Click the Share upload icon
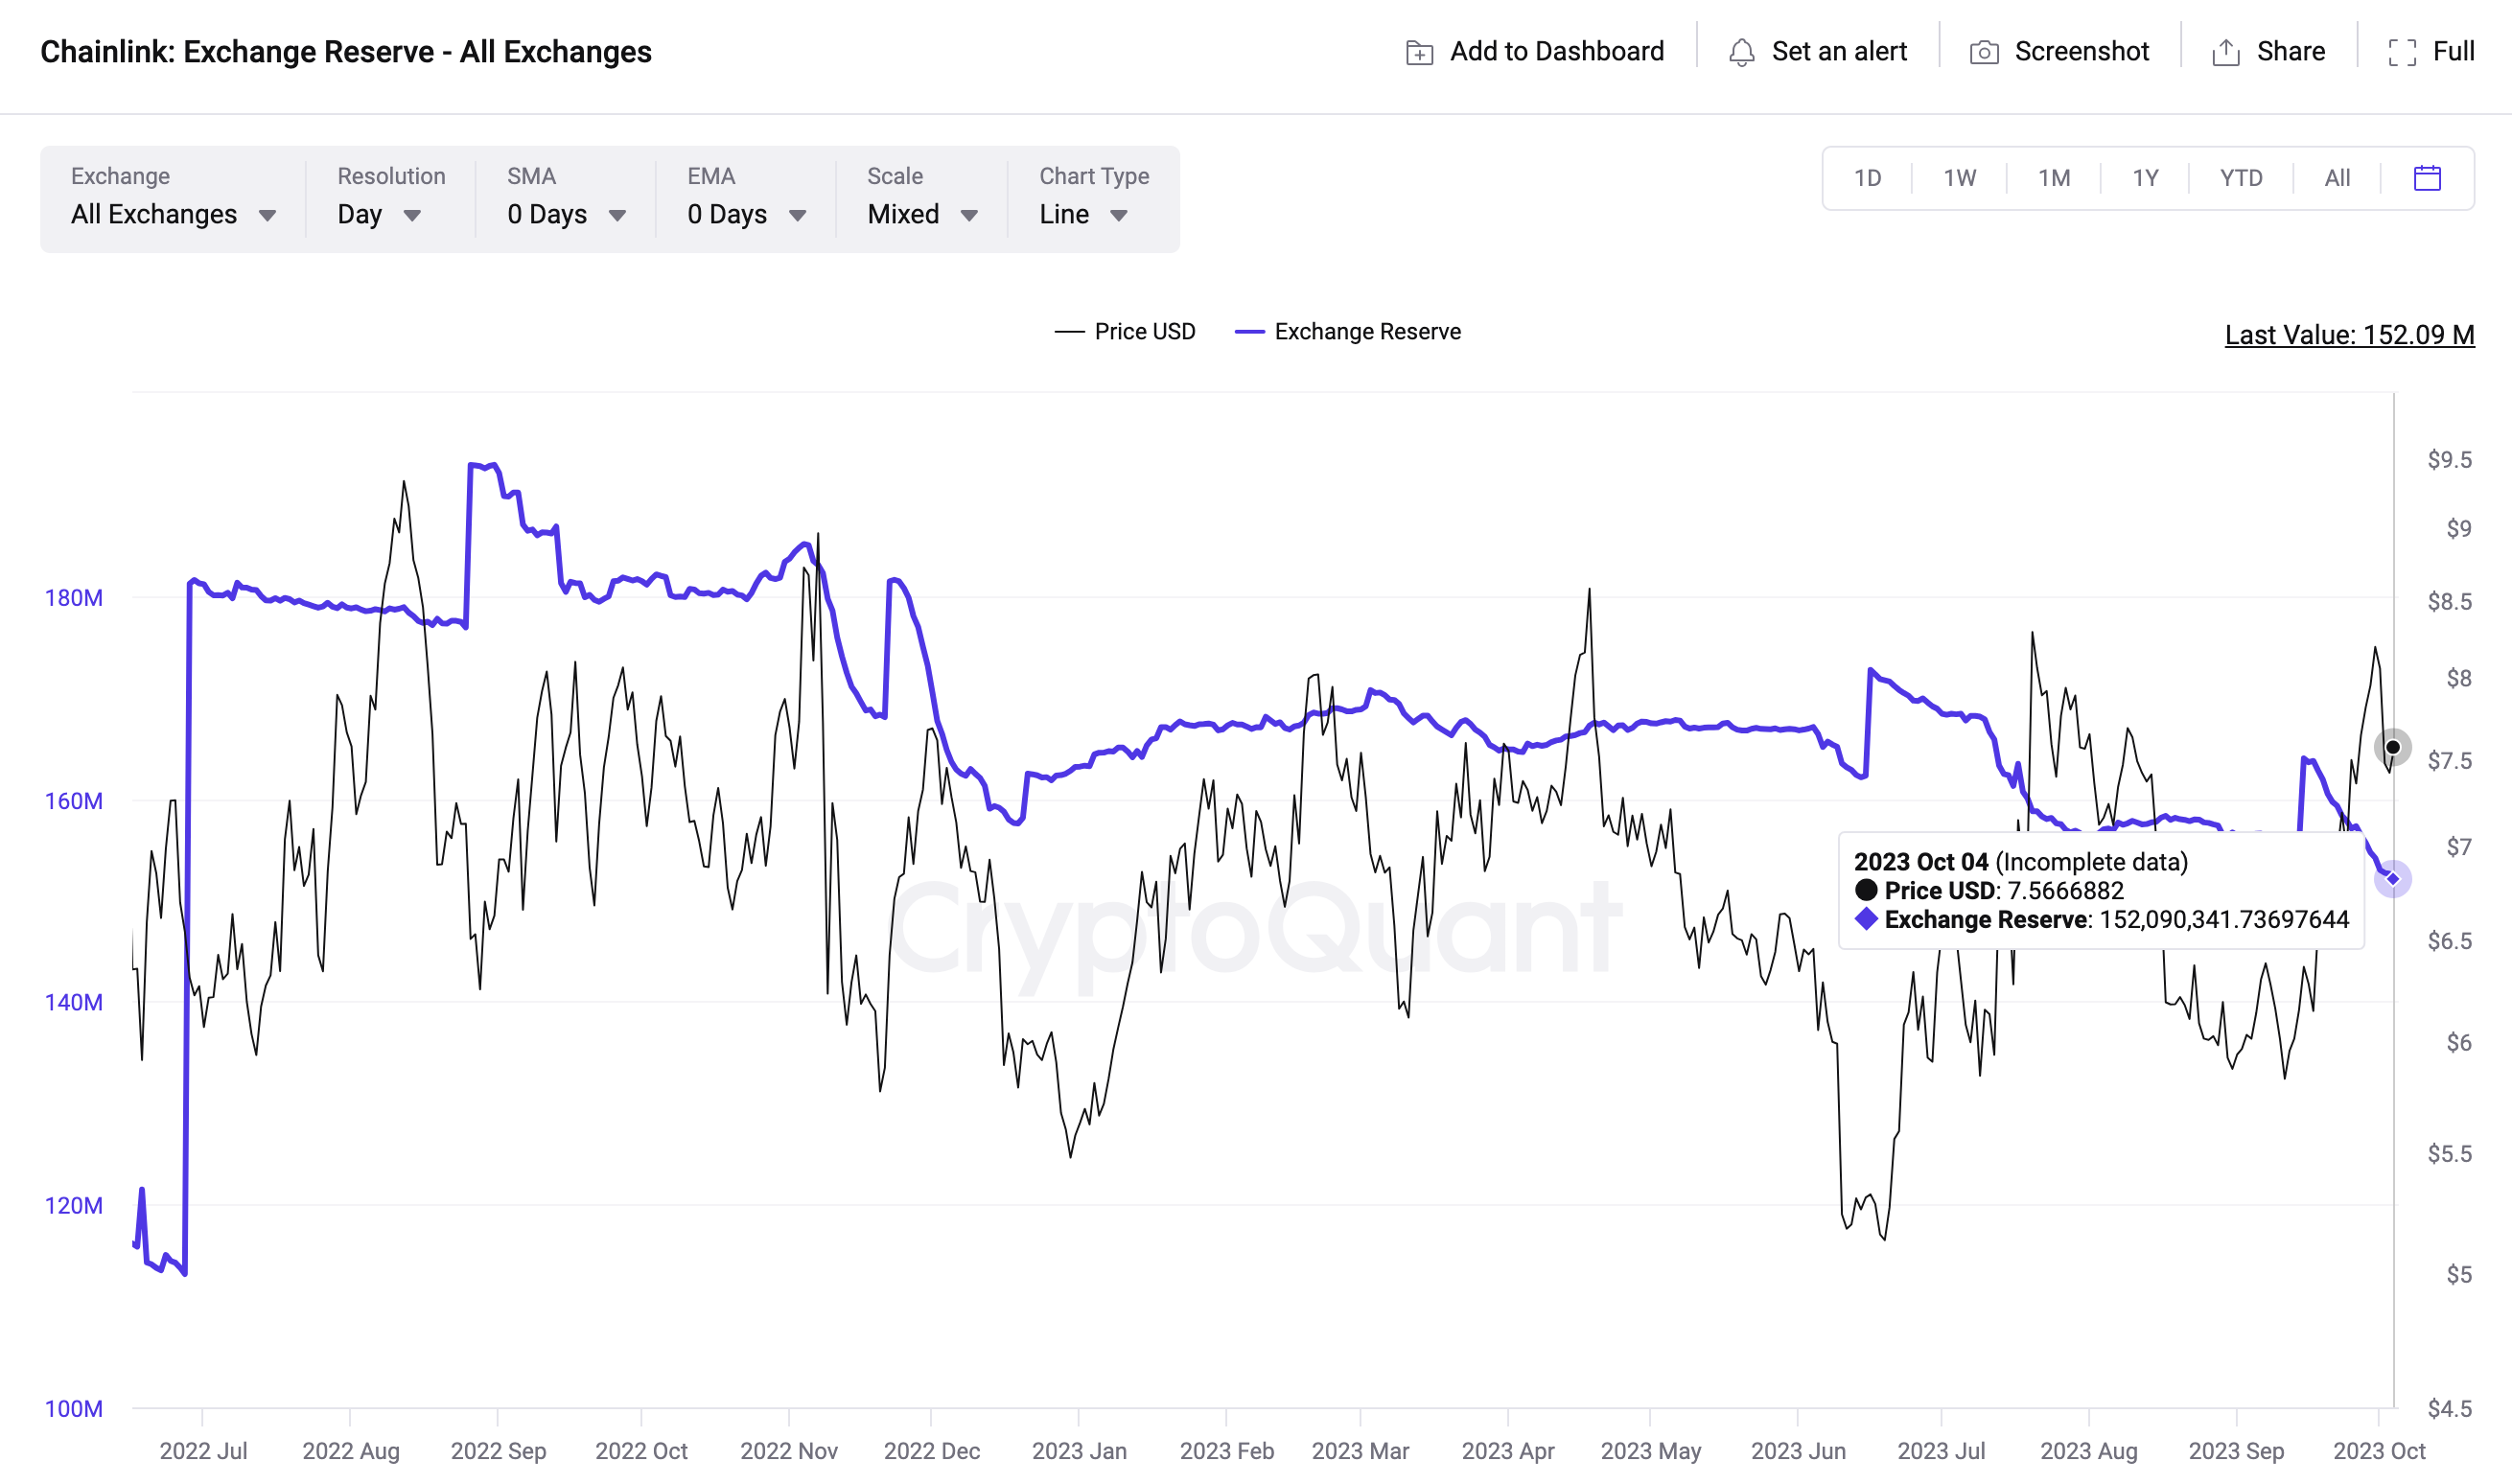 [x=2226, y=52]
